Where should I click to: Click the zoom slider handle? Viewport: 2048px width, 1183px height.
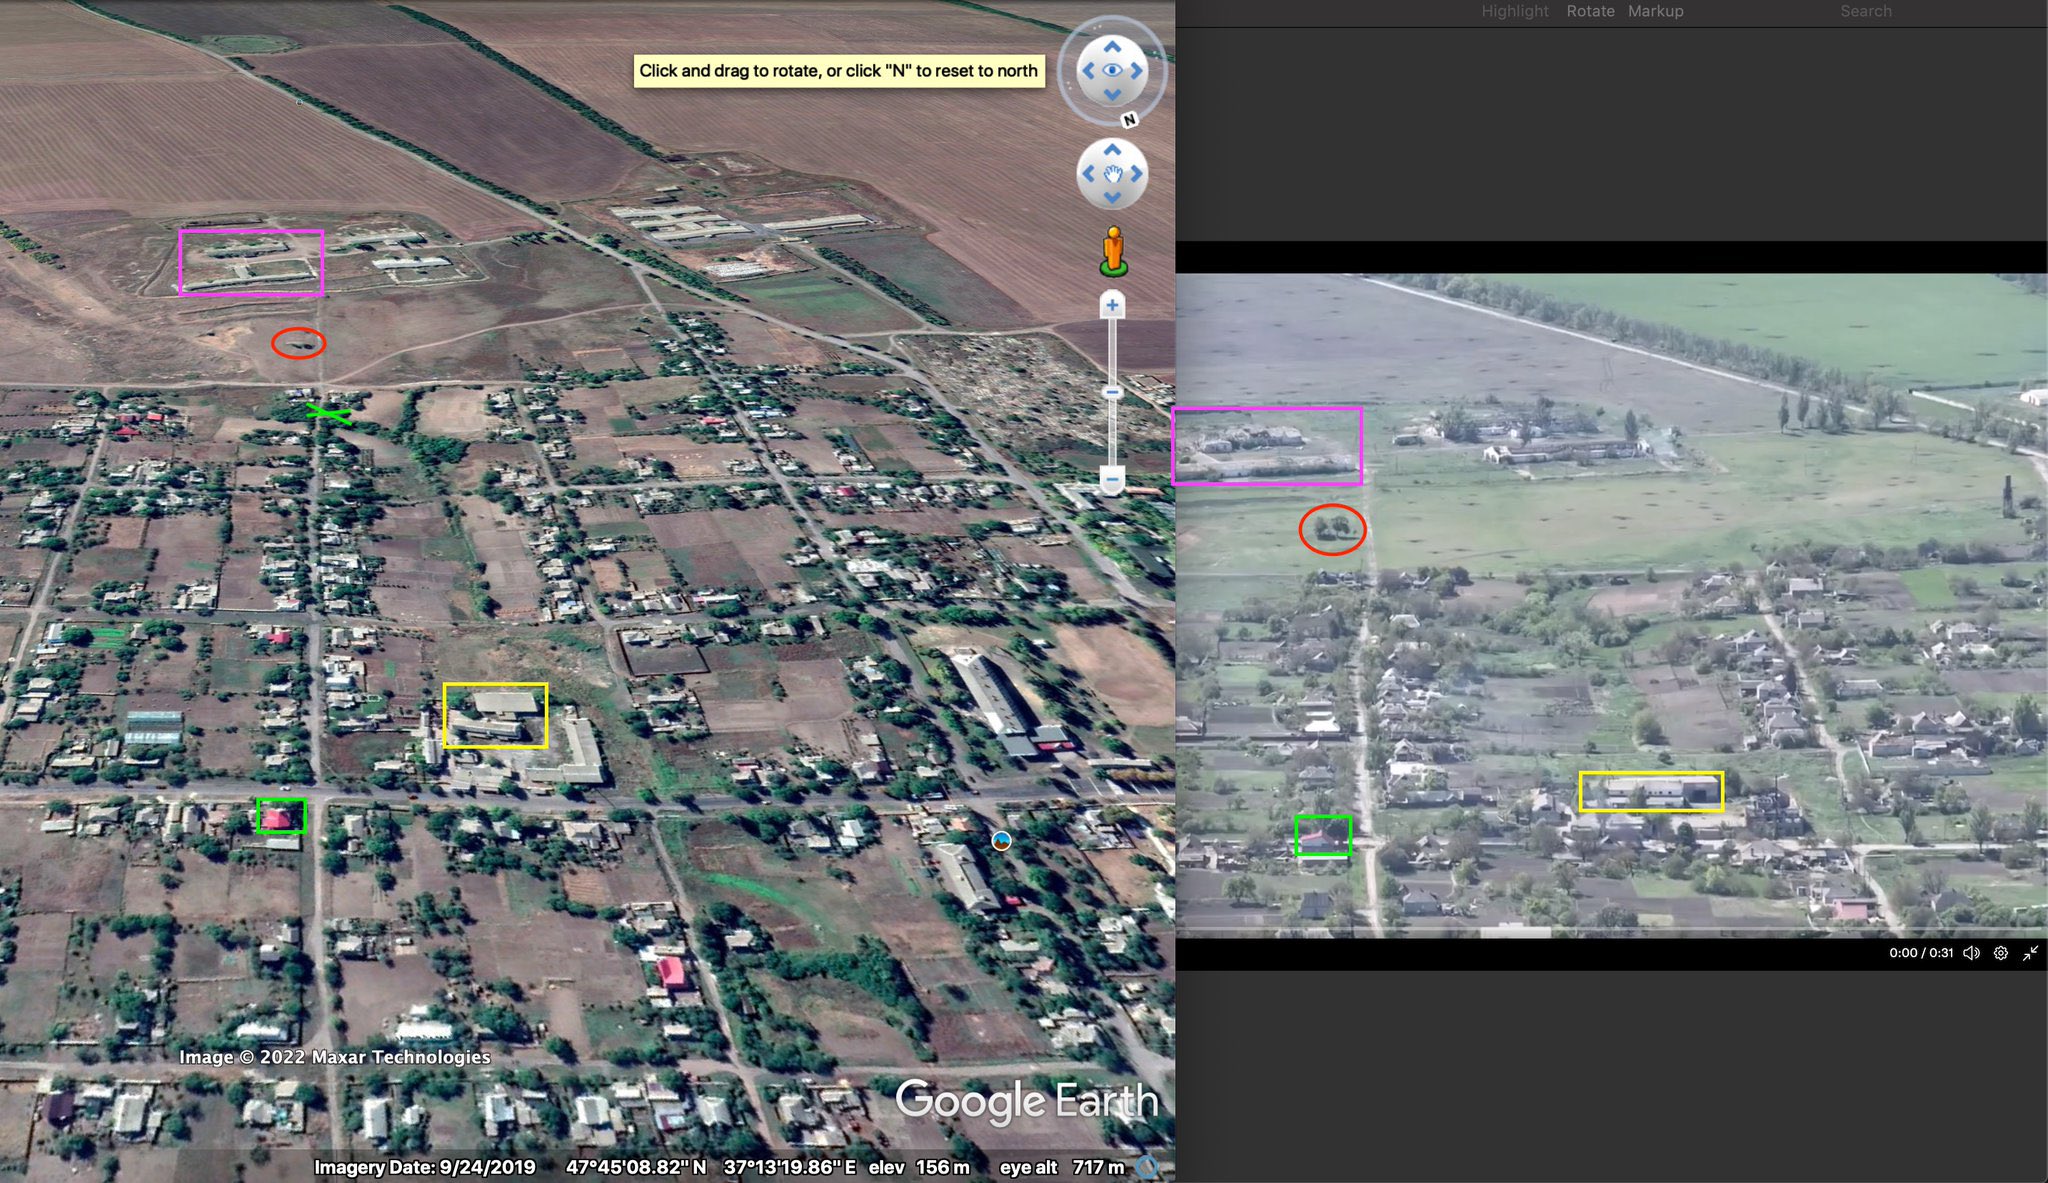click(x=1112, y=393)
